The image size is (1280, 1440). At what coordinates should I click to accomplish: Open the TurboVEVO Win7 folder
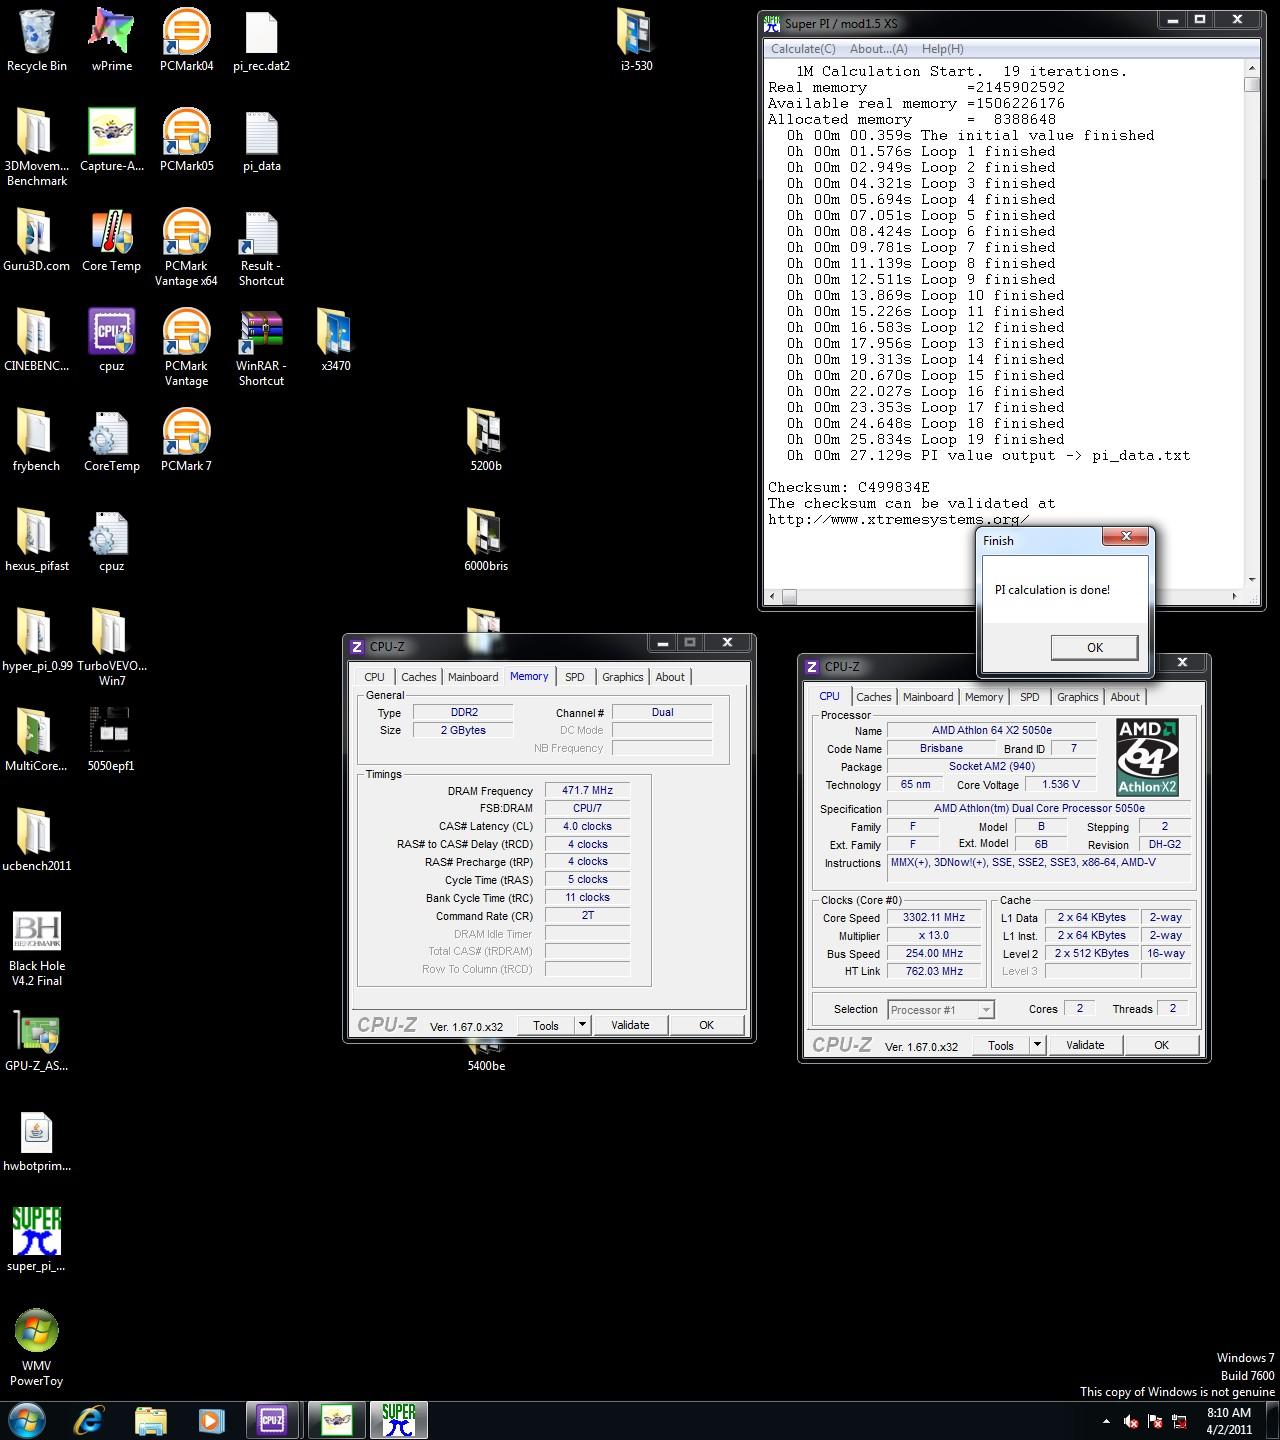click(x=111, y=647)
